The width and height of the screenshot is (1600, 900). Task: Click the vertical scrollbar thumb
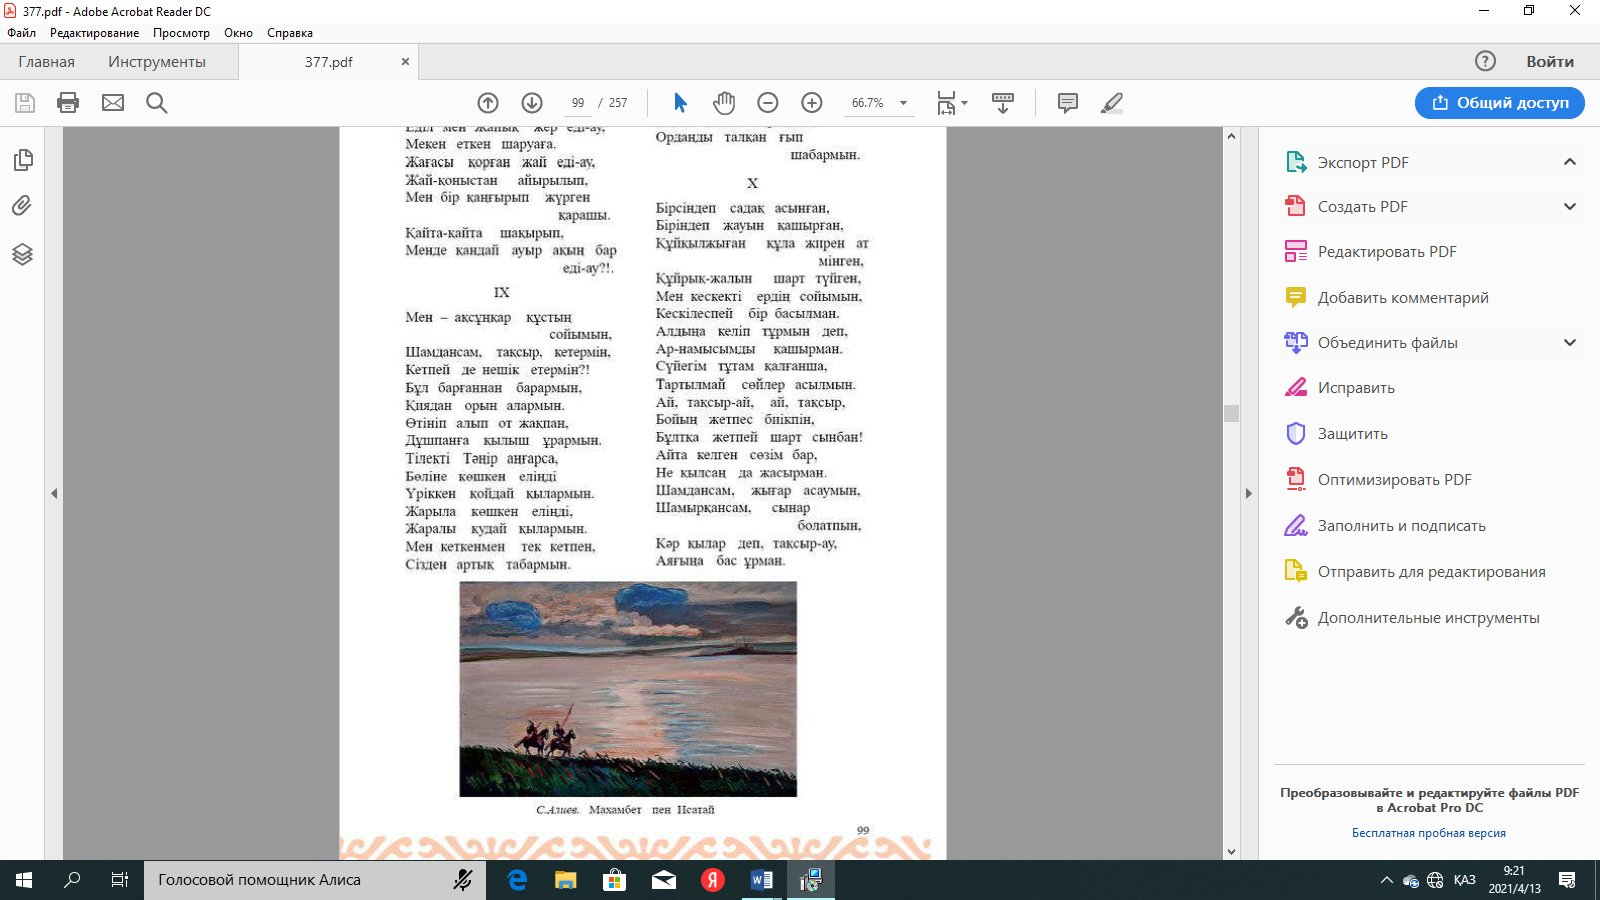click(x=1231, y=413)
